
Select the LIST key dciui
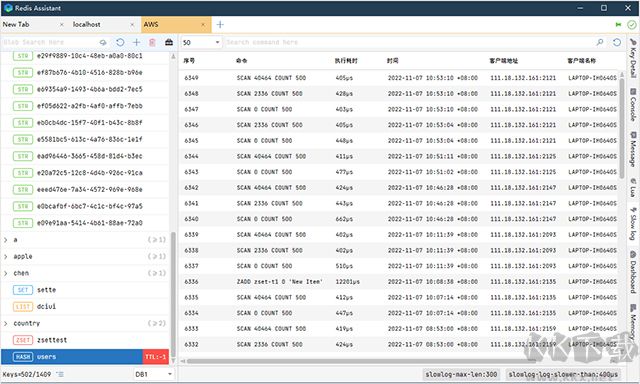click(85, 306)
